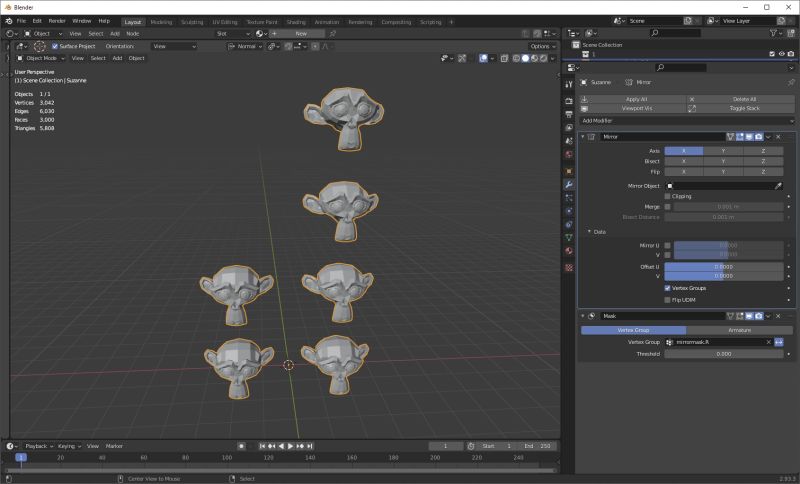
Task: Open the Normal transform orientation dropdown
Action: 245,46
